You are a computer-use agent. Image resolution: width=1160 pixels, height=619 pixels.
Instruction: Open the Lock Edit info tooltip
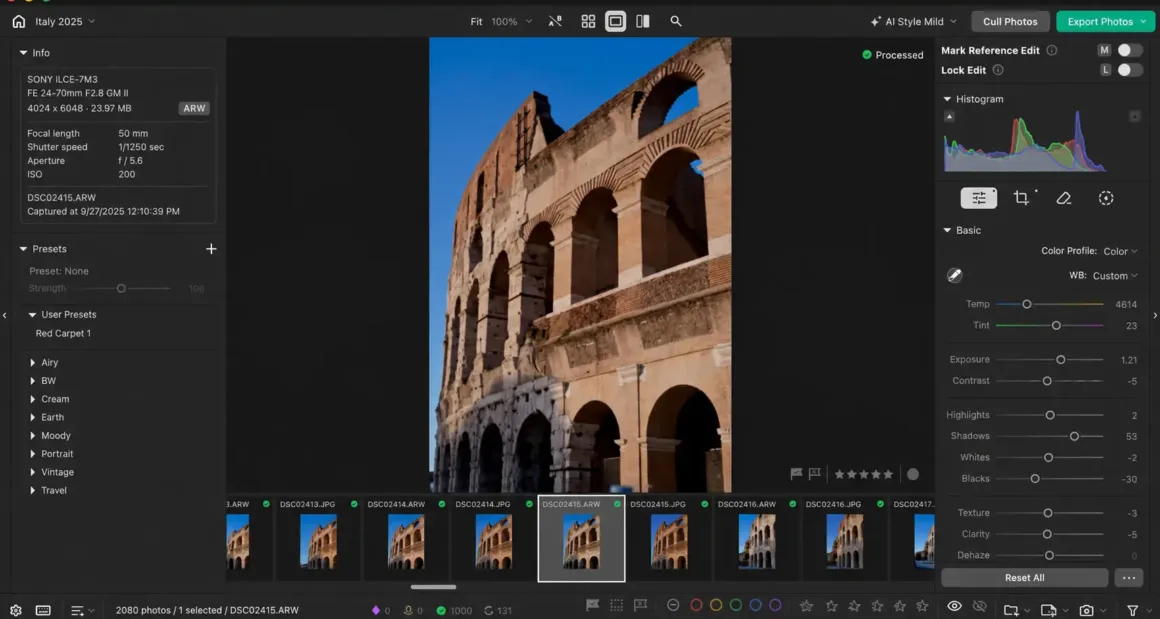click(x=997, y=70)
